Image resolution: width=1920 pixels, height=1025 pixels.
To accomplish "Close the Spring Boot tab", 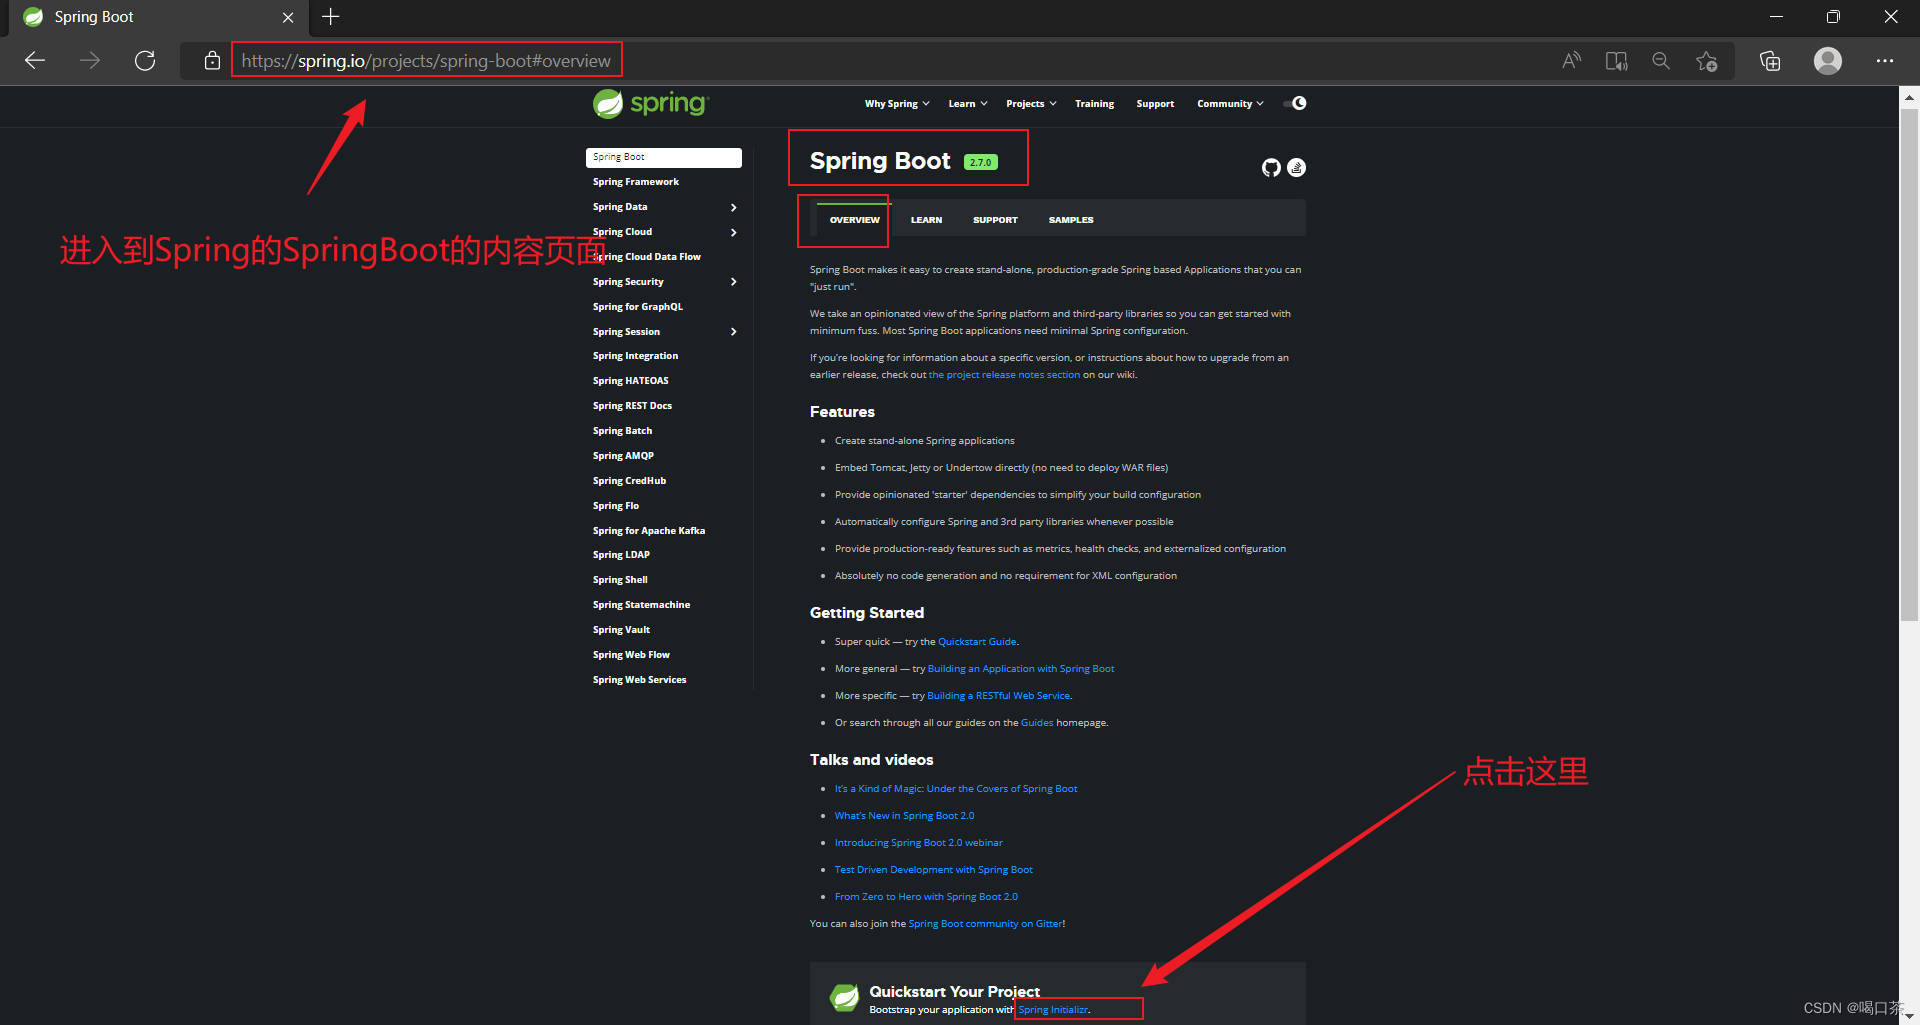I will (x=288, y=17).
